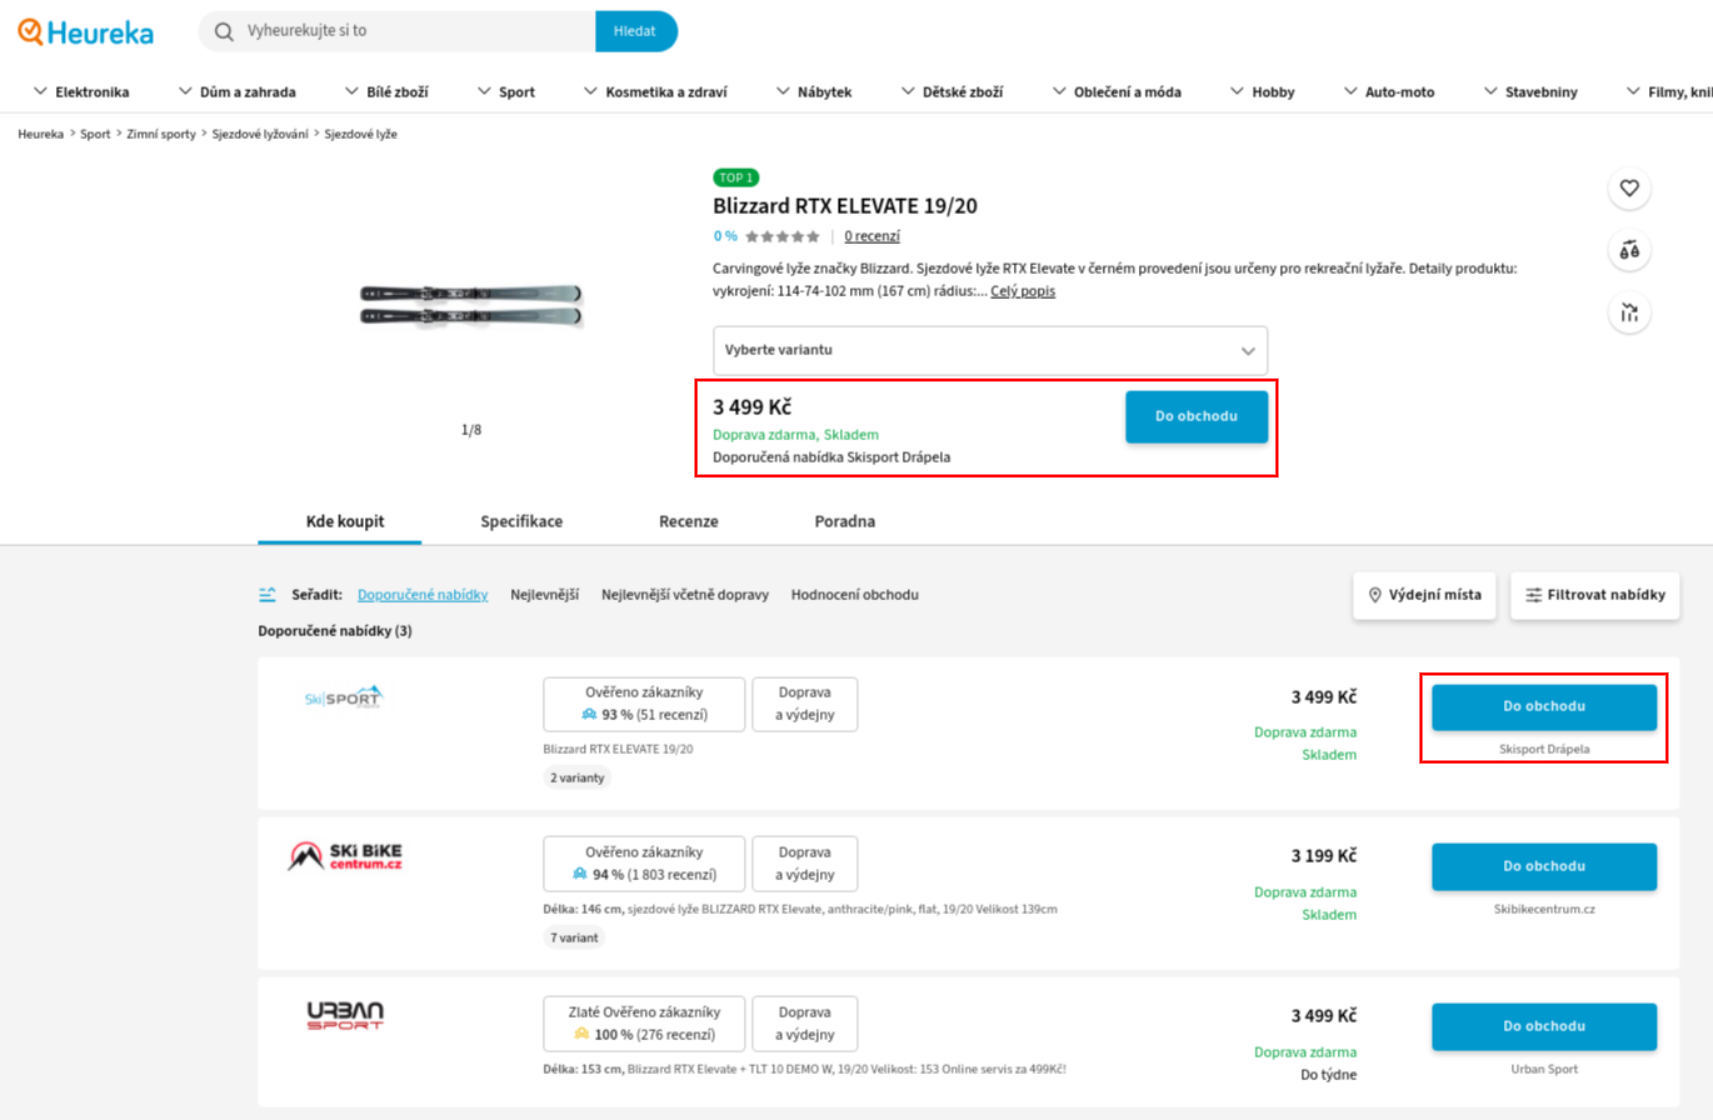Image resolution: width=1713 pixels, height=1120 pixels.
Task: Click the Ski Bike centrum.cz logo
Action: point(345,856)
